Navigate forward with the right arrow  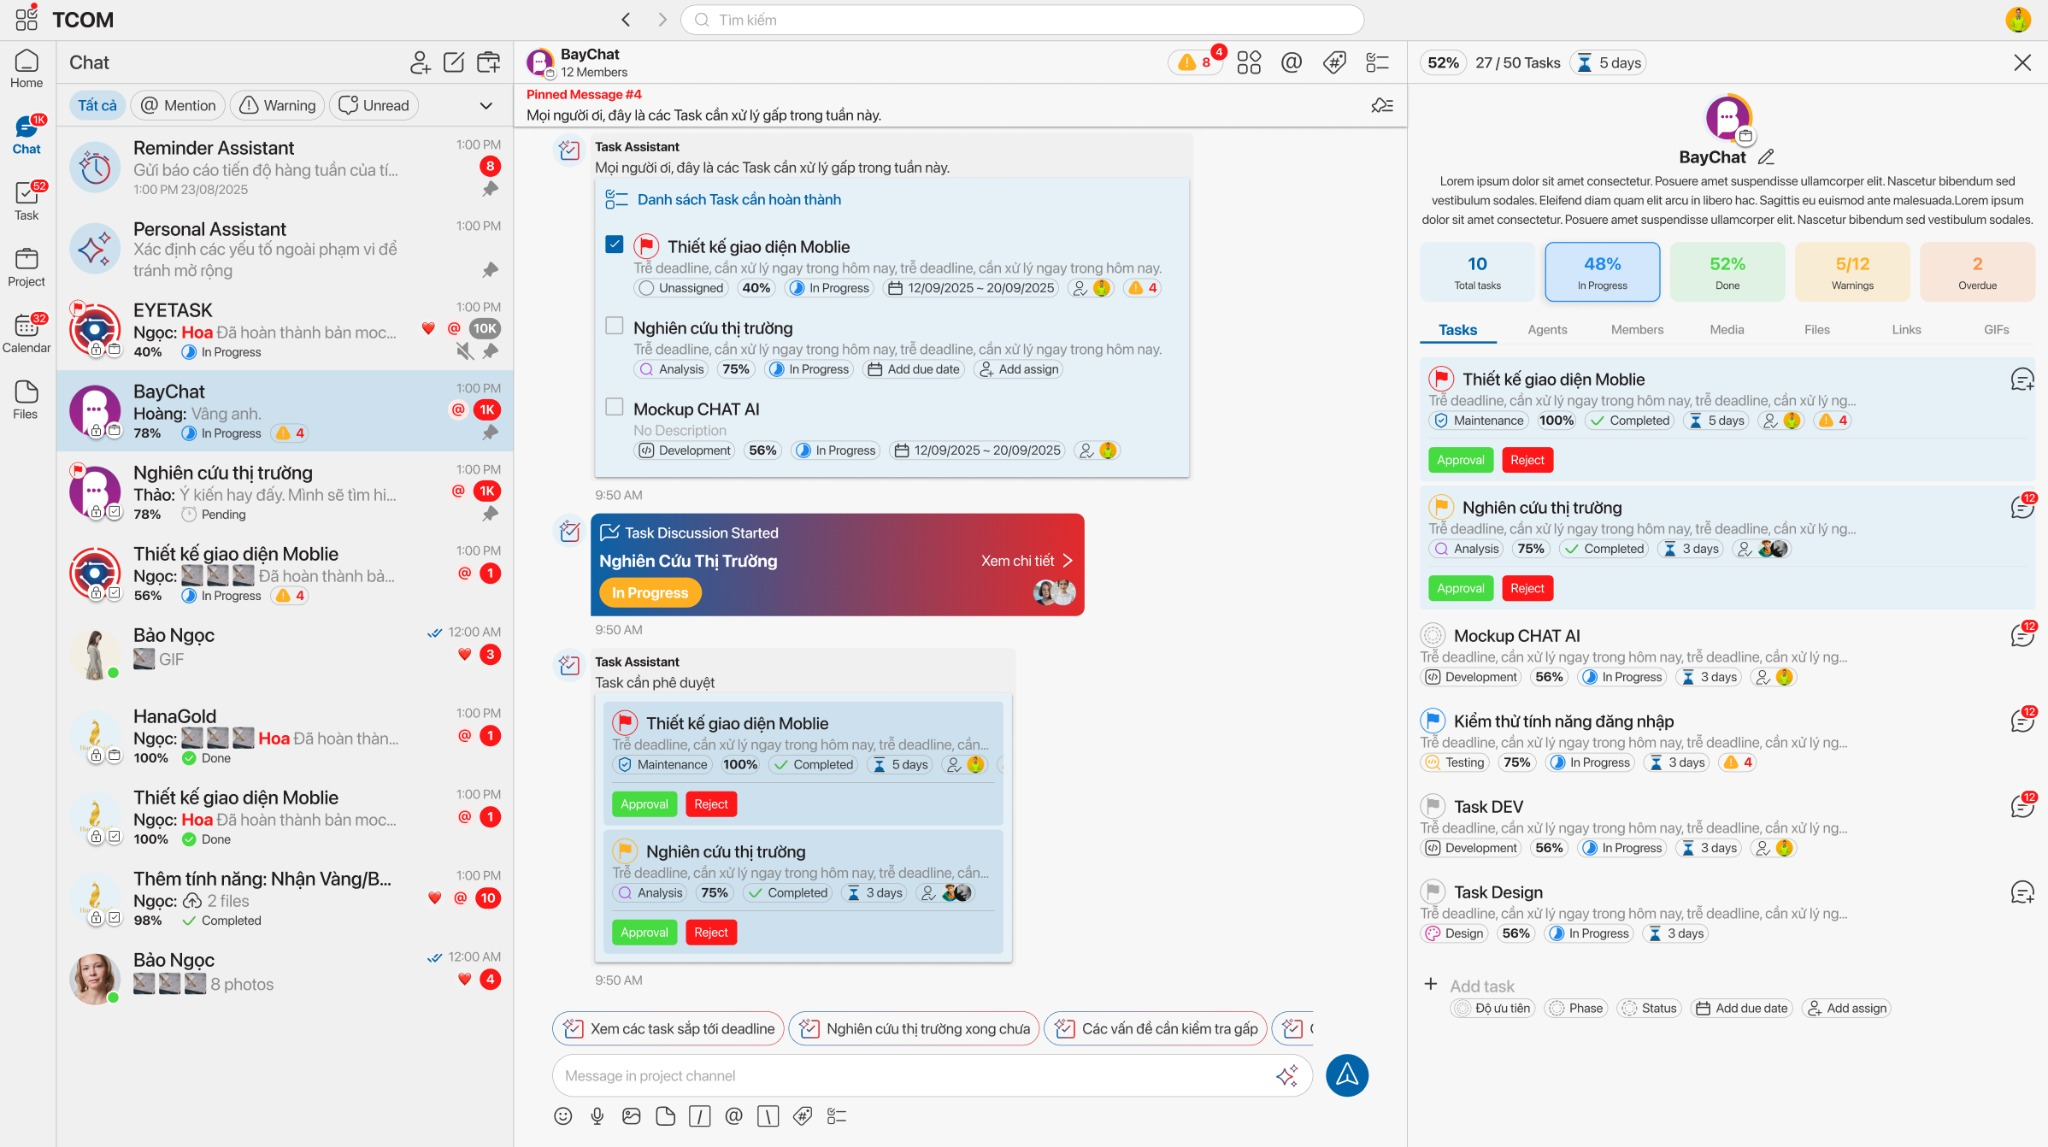click(662, 20)
